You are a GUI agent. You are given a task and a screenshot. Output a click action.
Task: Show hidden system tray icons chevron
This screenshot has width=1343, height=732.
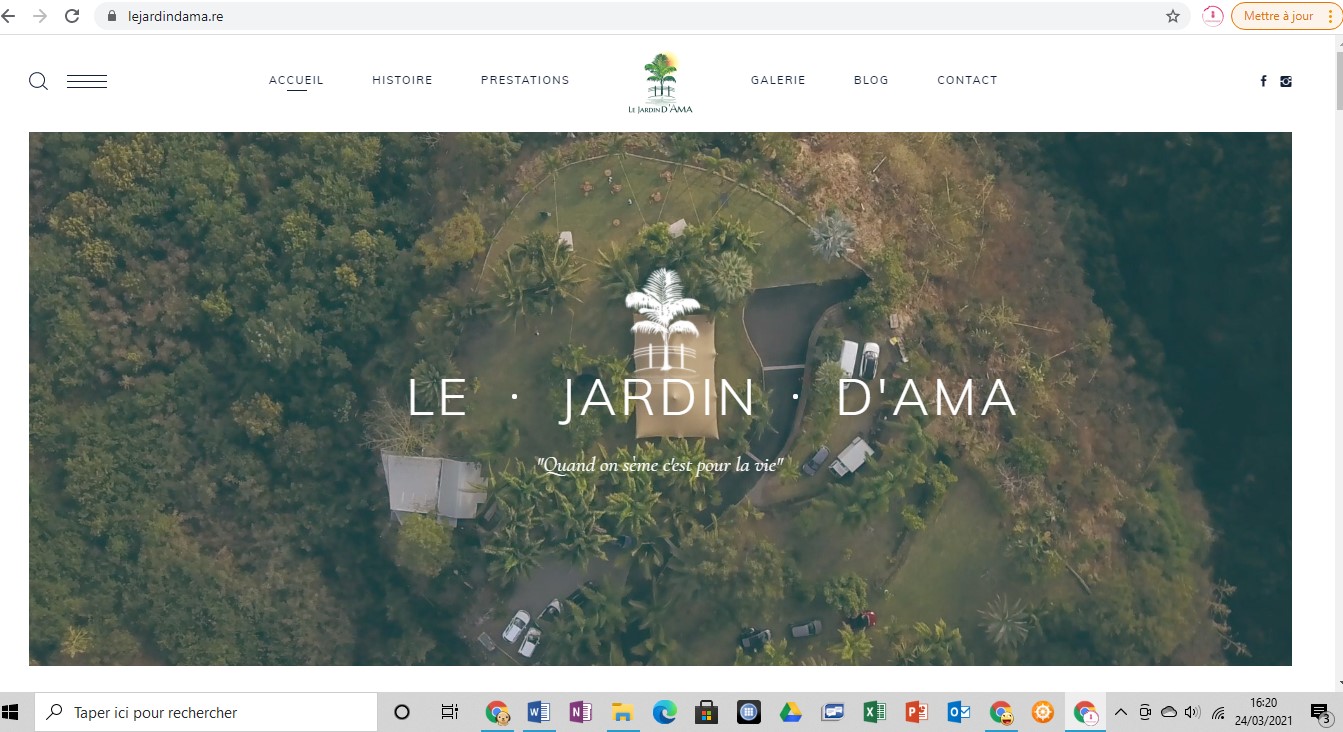pyautogui.click(x=1121, y=713)
